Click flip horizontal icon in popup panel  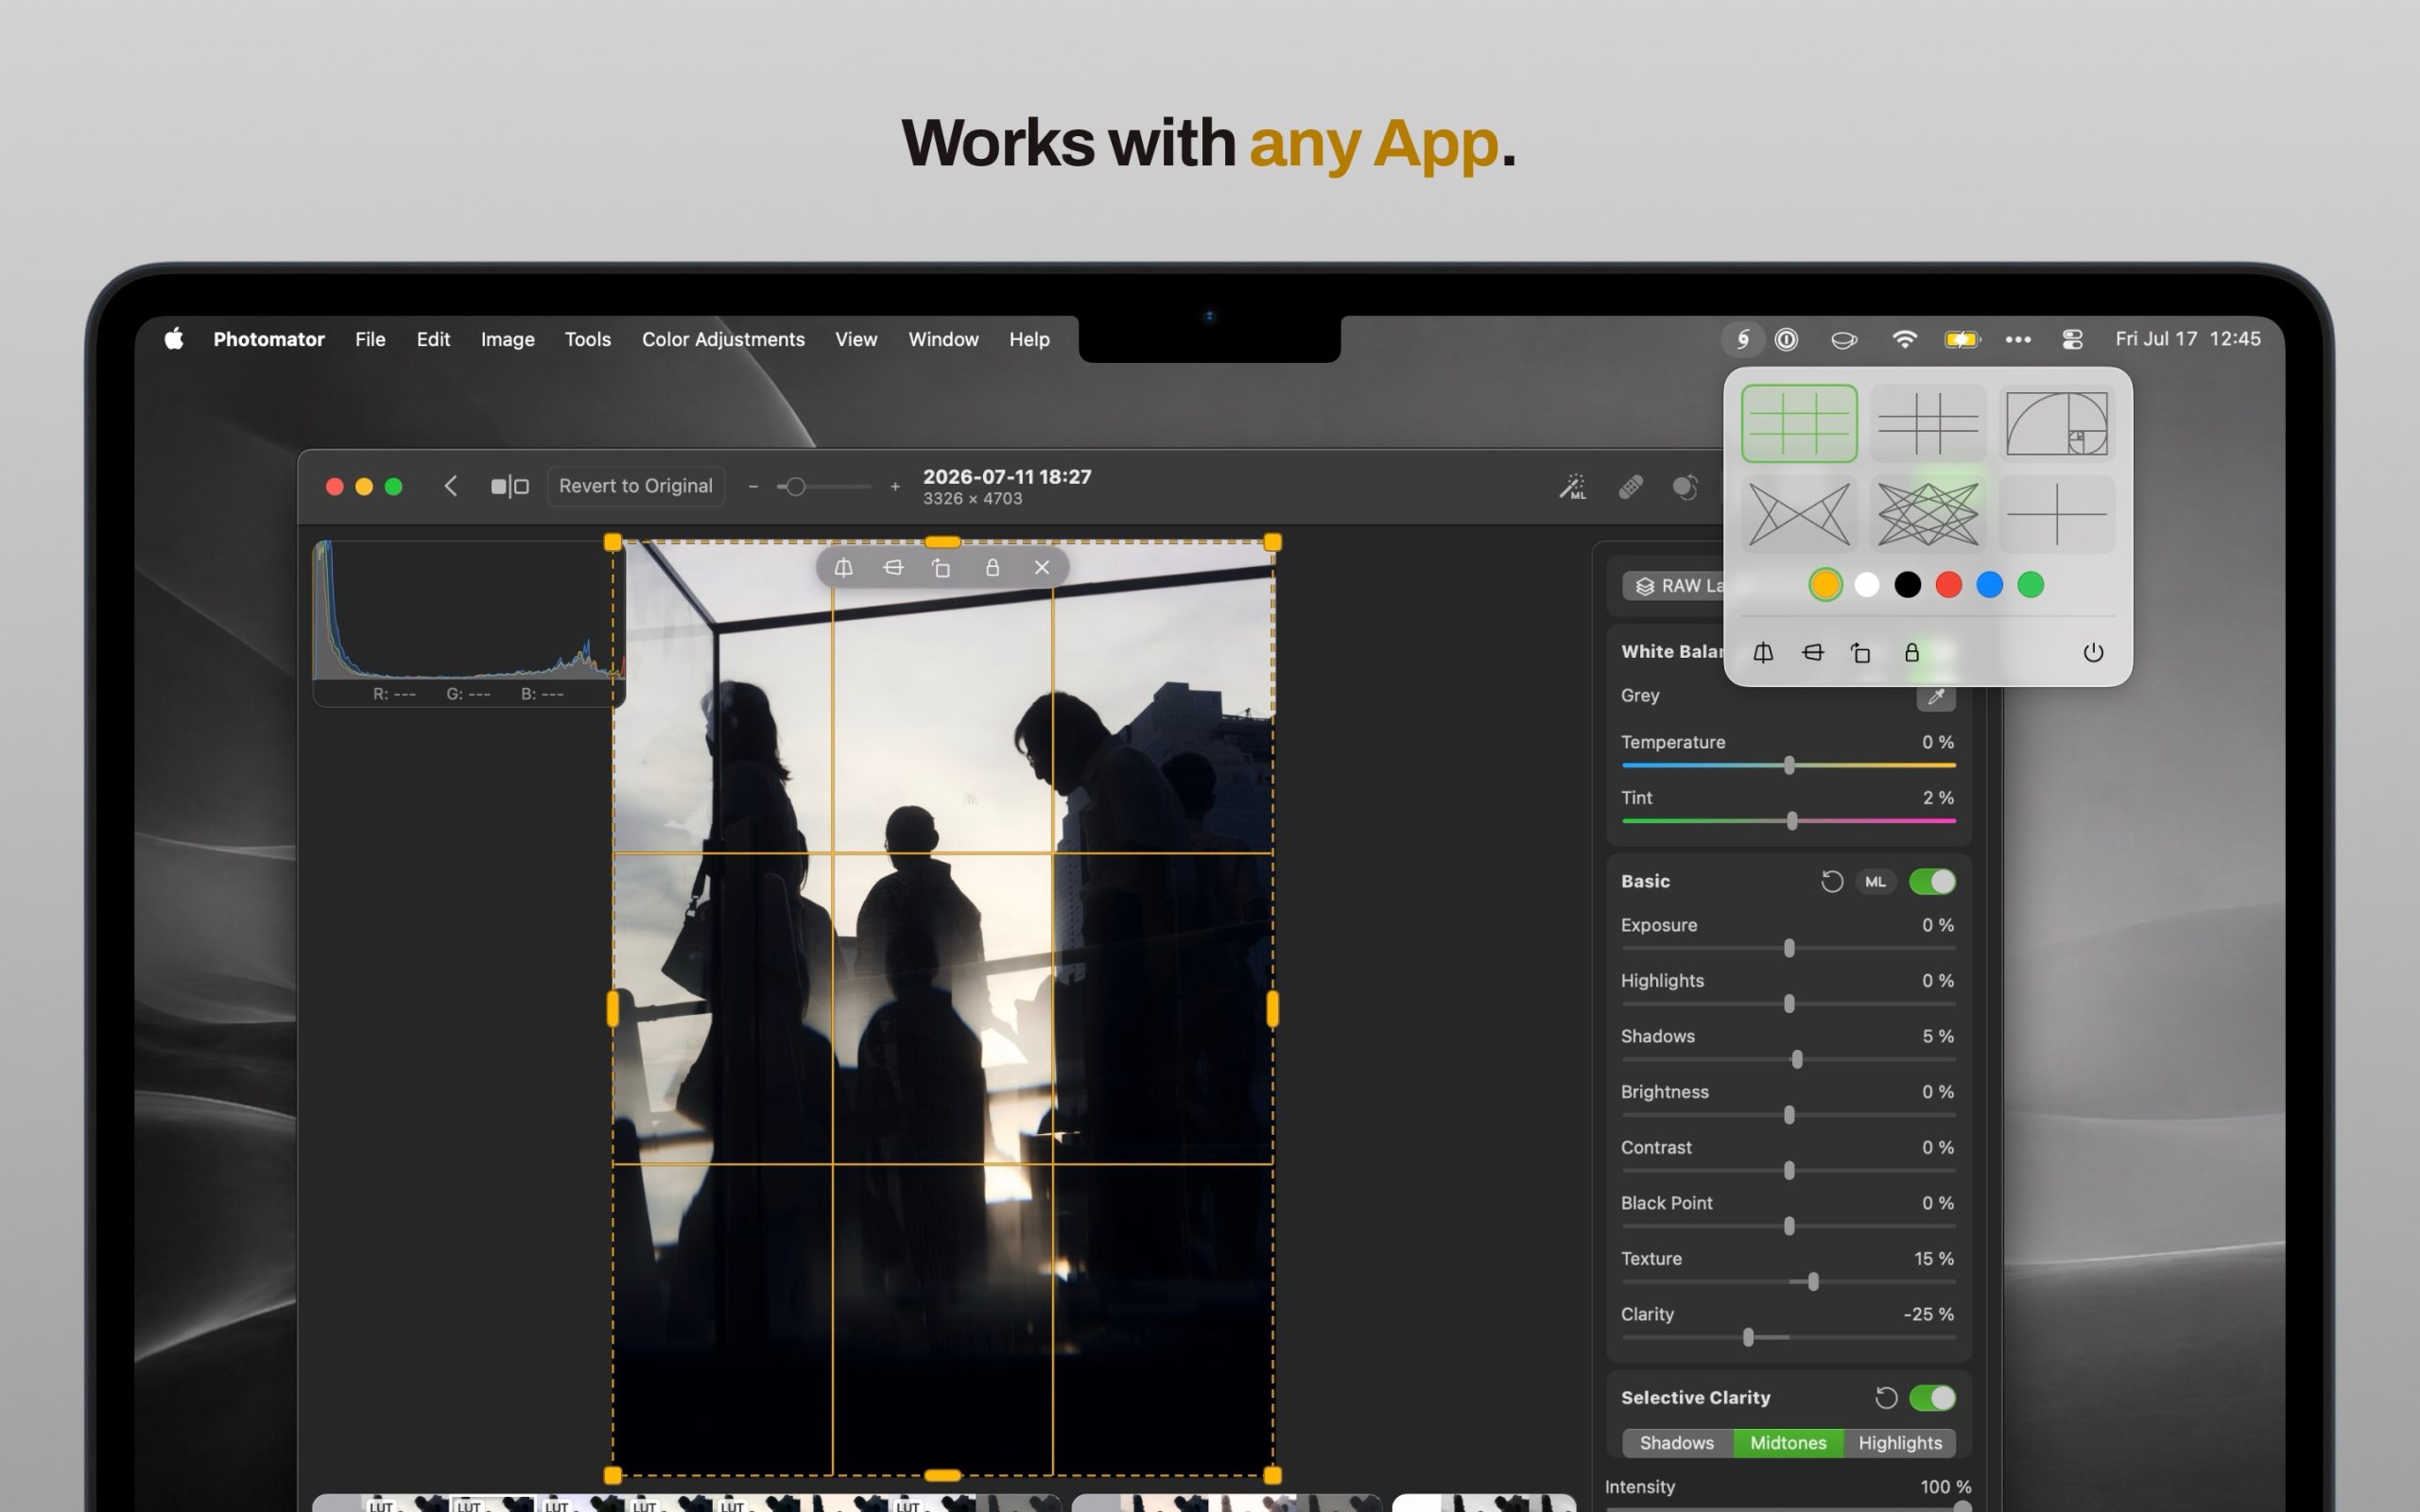(x=1763, y=653)
